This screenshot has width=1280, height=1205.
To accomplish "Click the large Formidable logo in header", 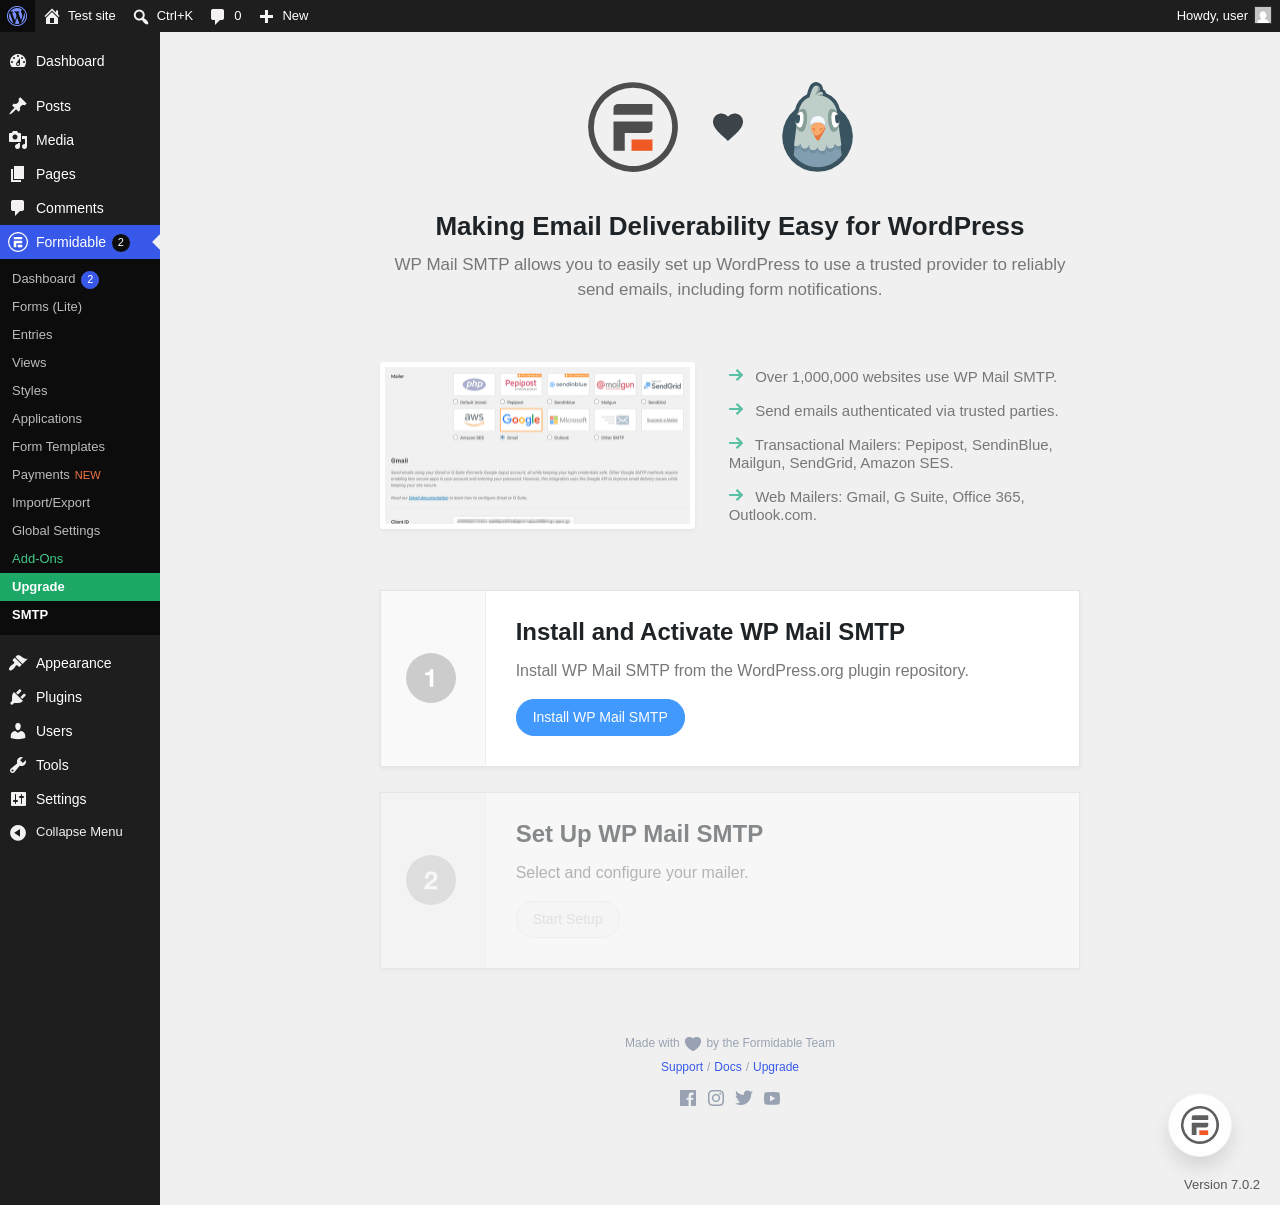I will click(x=633, y=127).
